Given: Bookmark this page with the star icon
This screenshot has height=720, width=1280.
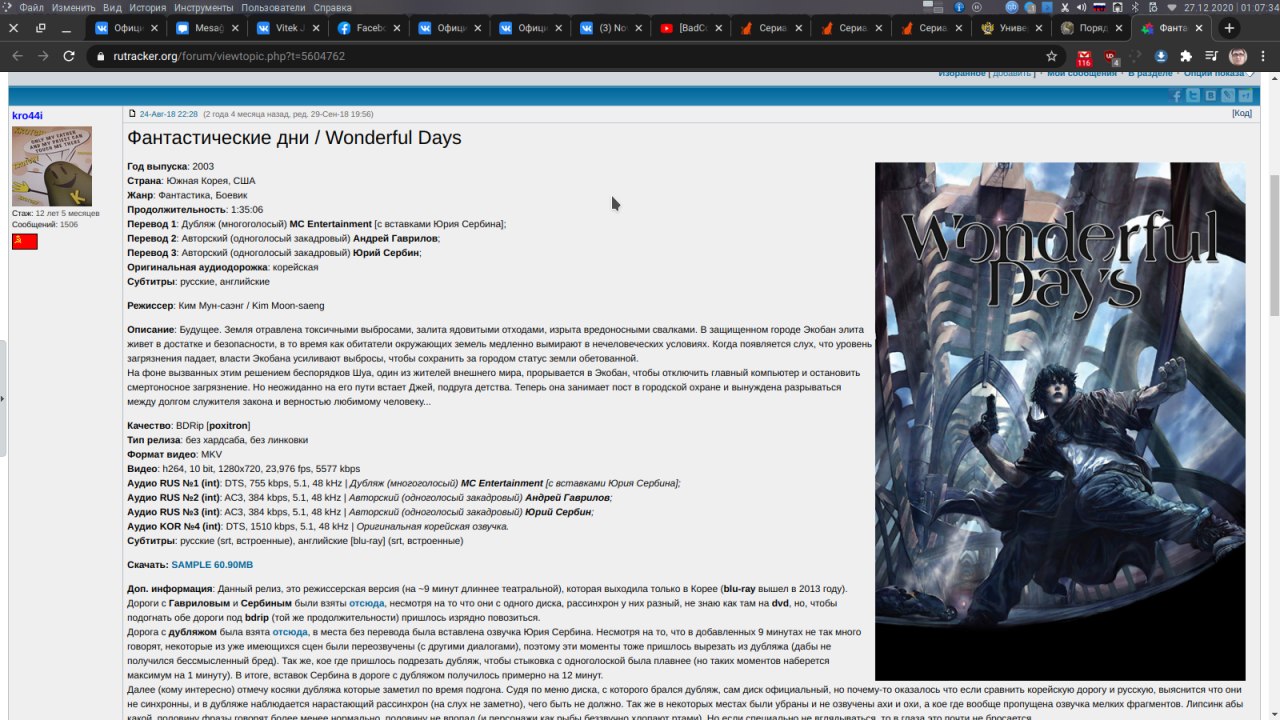Looking at the screenshot, I should 1051,56.
